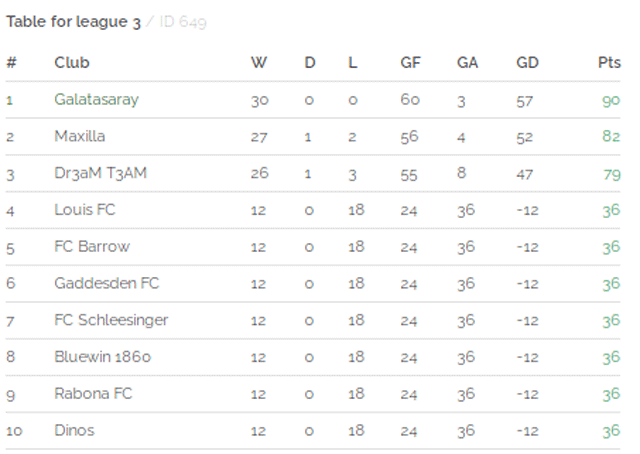Click Maxilla's 82 points value
The image size is (640, 454).
(x=611, y=136)
